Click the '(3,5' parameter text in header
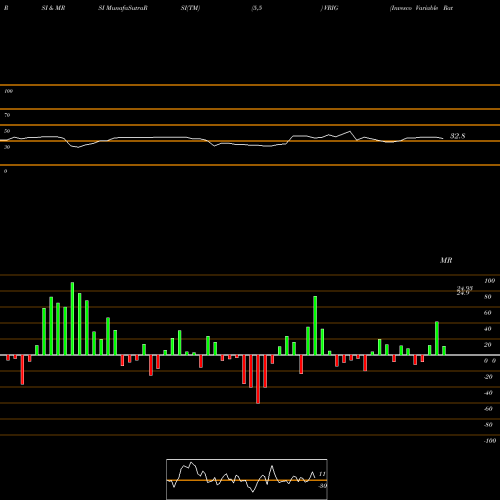500x500 pixels. pos(257,8)
